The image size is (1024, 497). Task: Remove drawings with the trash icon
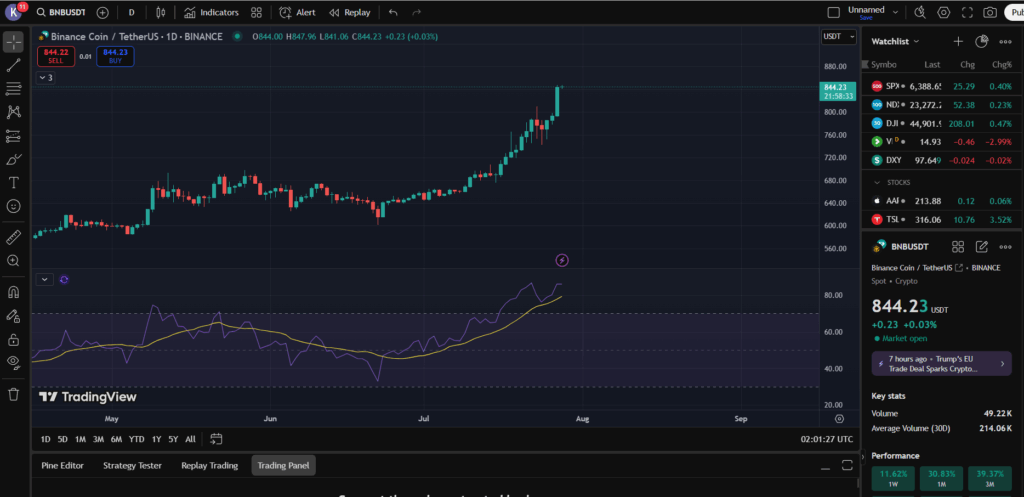click(14, 394)
